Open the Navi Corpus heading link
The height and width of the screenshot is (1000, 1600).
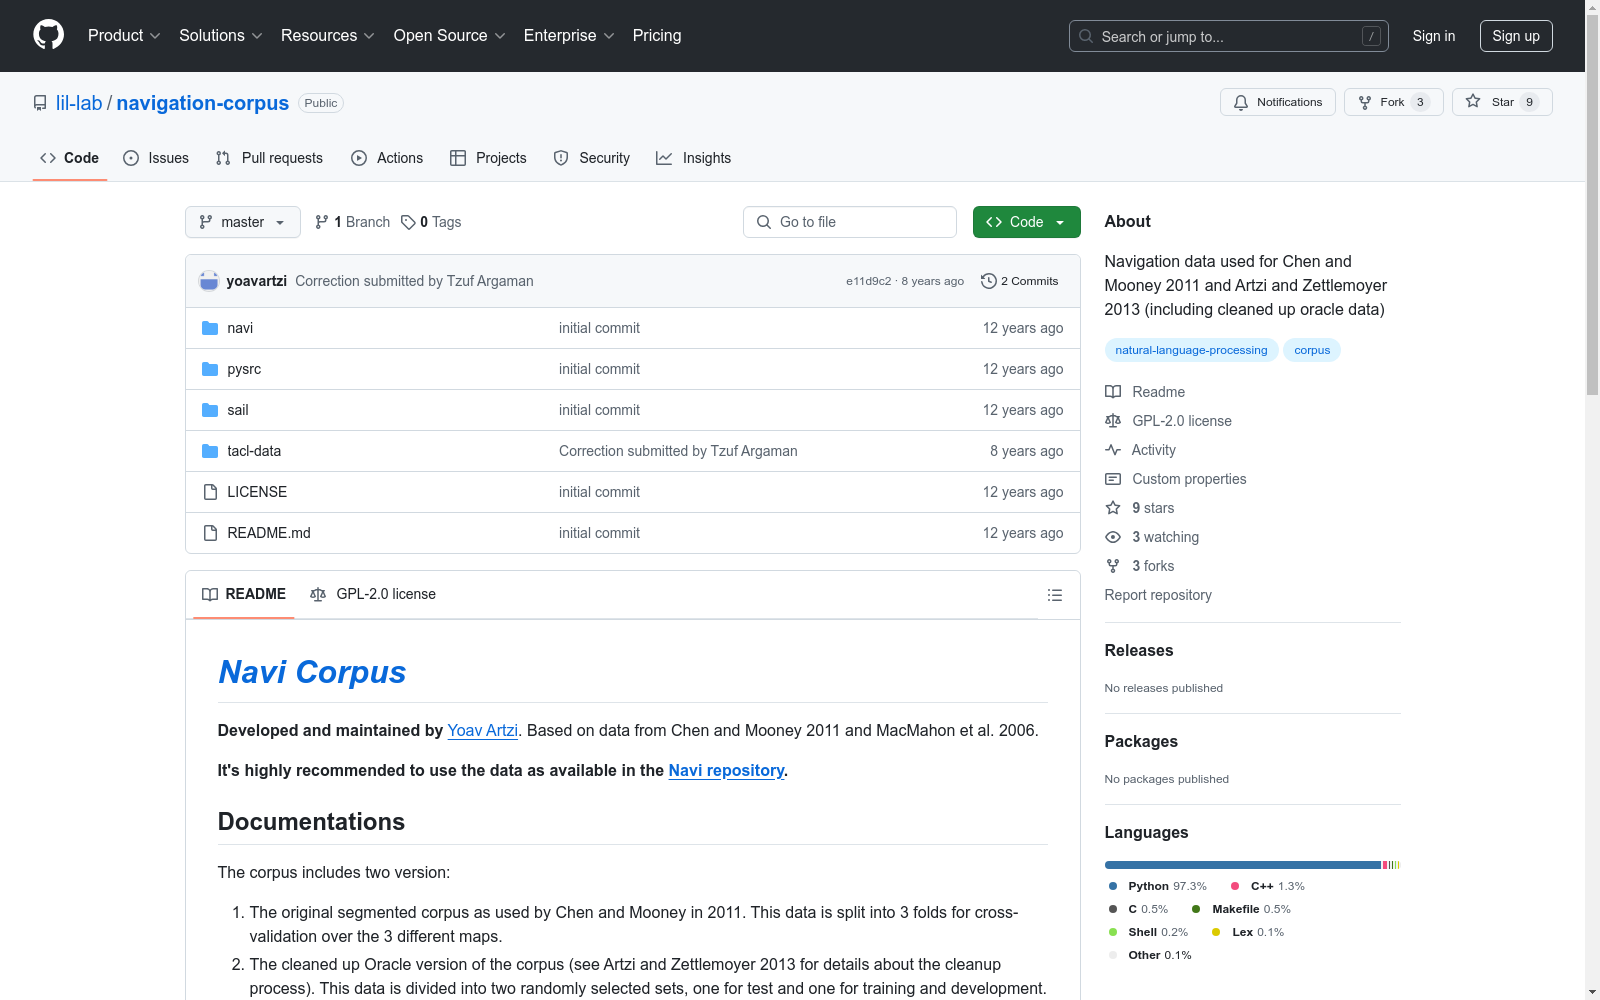click(312, 672)
